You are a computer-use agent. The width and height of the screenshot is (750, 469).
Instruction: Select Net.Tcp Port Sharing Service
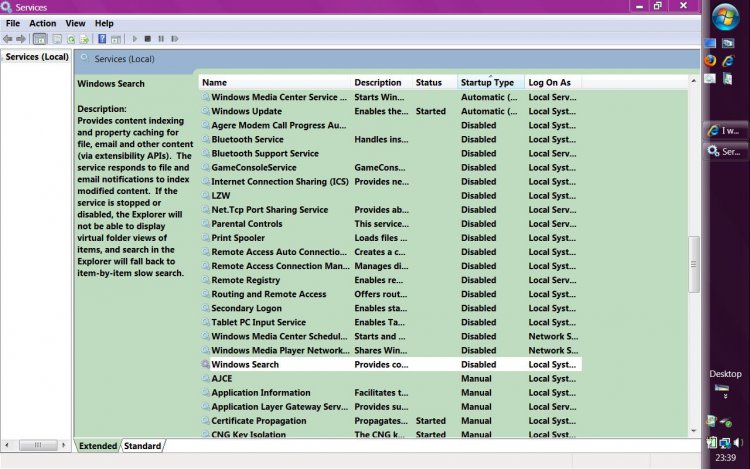pos(390,209)
